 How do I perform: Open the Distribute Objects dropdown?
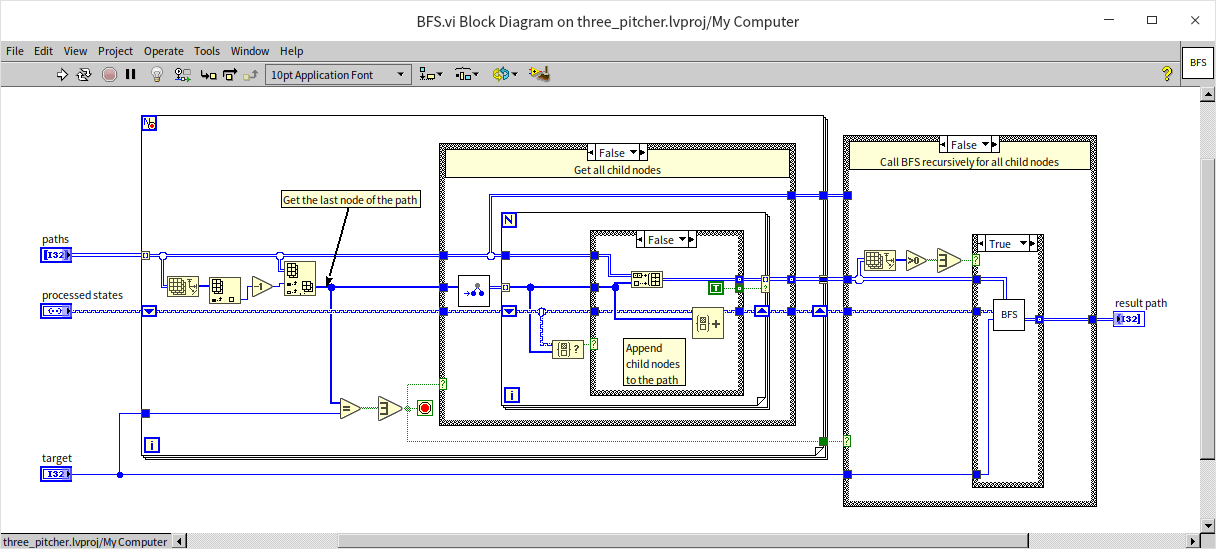467,74
